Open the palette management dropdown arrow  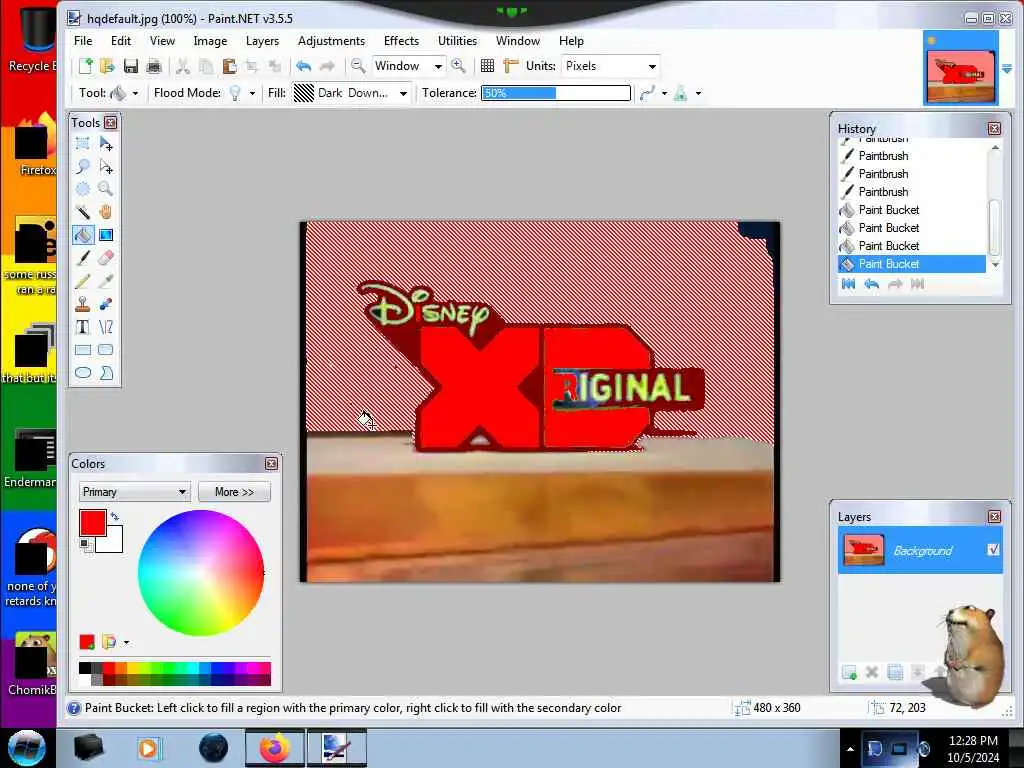(x=126, y=643)
